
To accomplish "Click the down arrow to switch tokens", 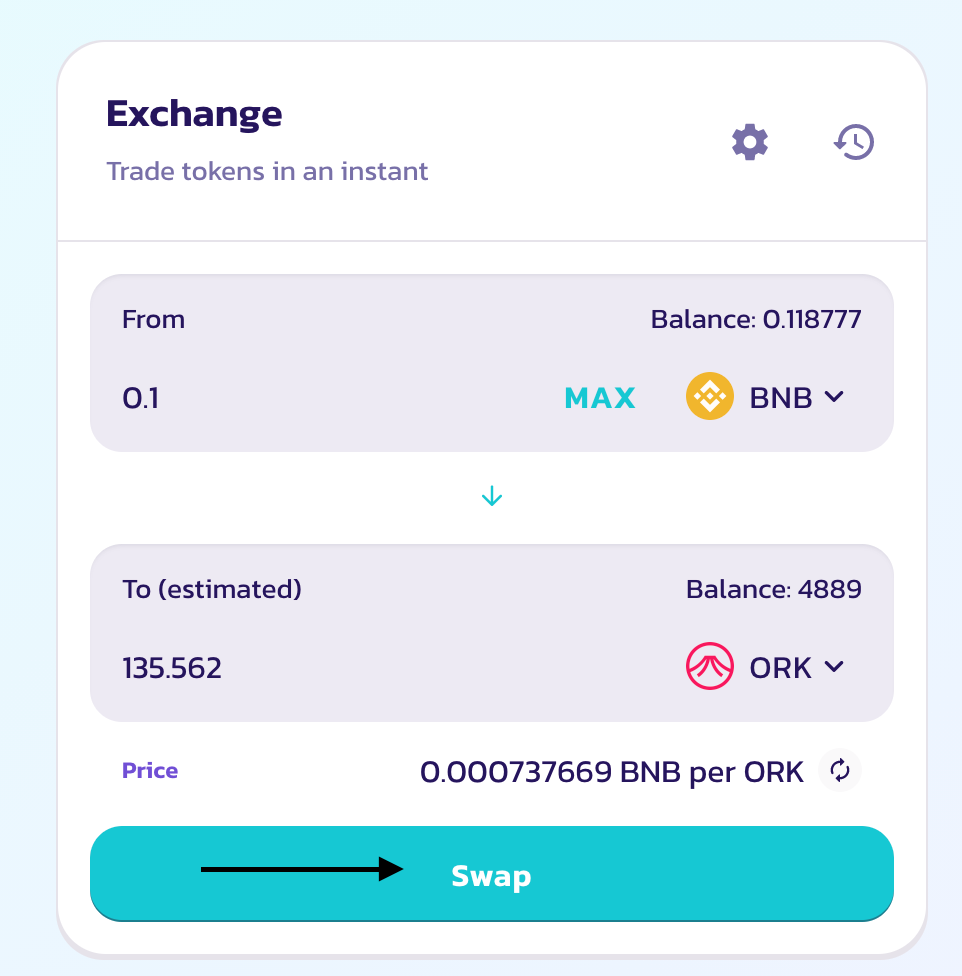I will pyautogui.click(x=492, y=496).
